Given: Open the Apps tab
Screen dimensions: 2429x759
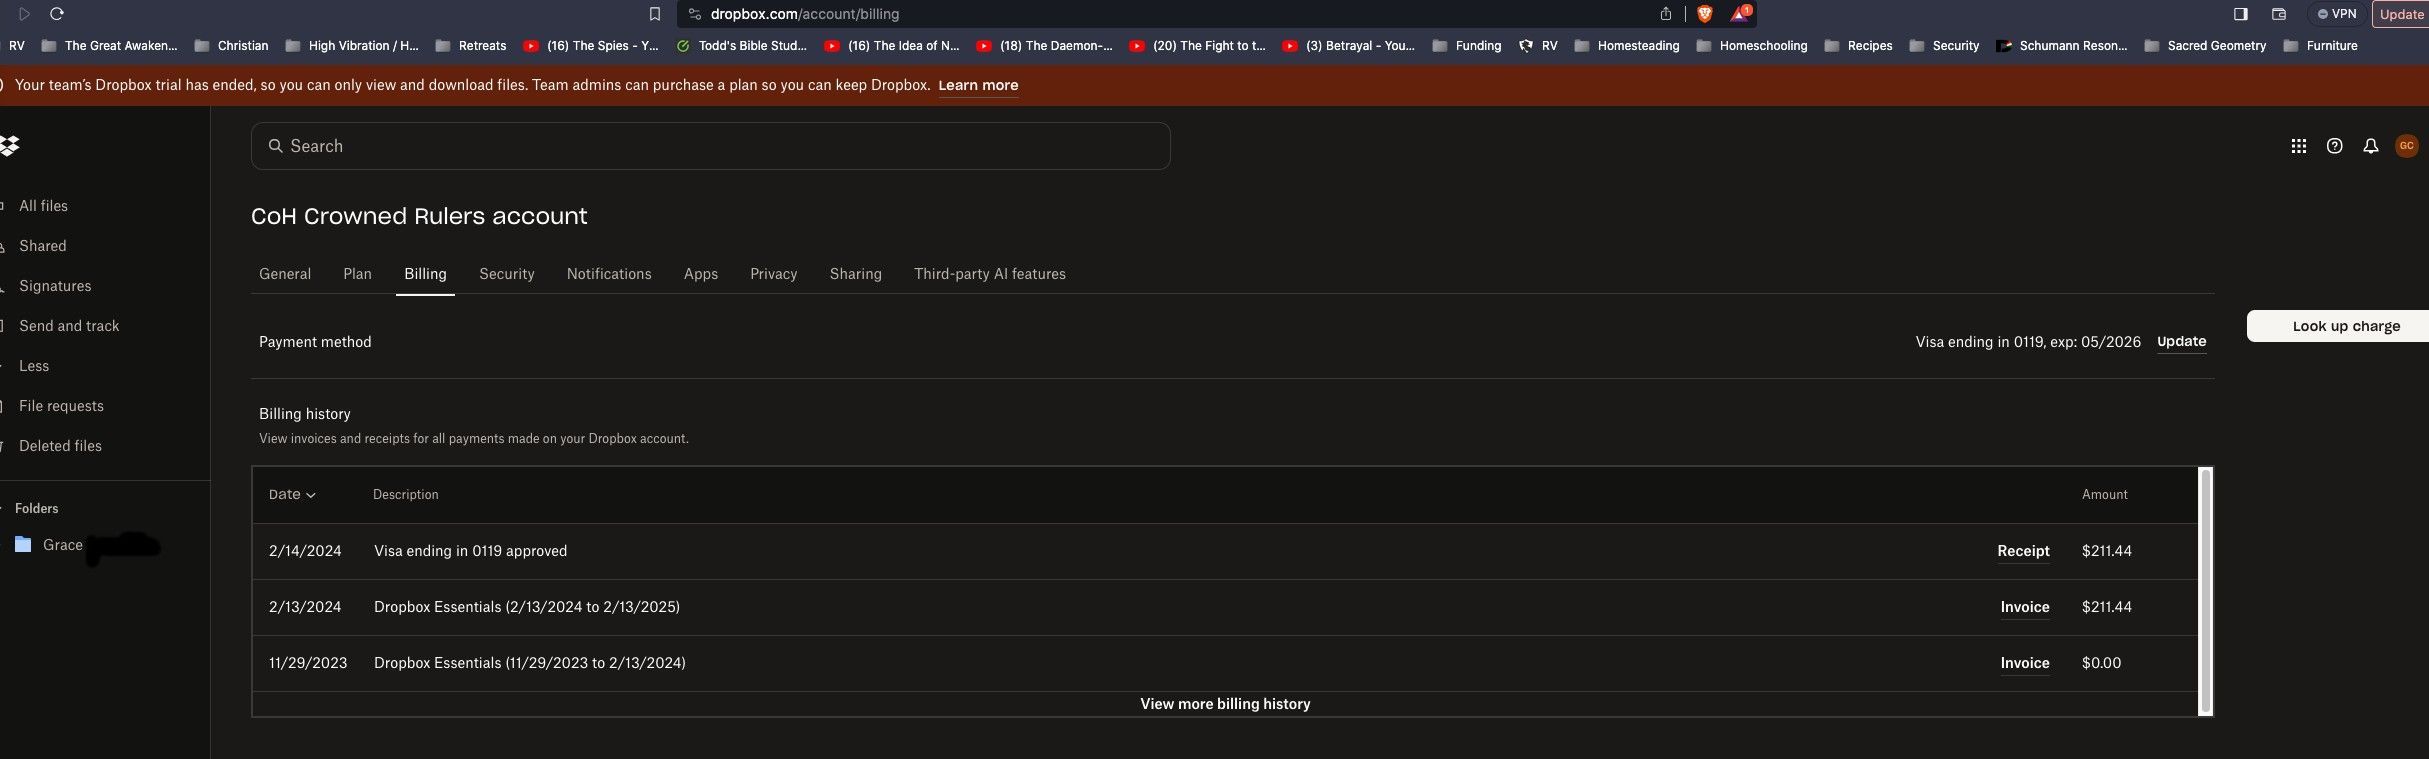Looking at the screenshot, I should (701, 274).
